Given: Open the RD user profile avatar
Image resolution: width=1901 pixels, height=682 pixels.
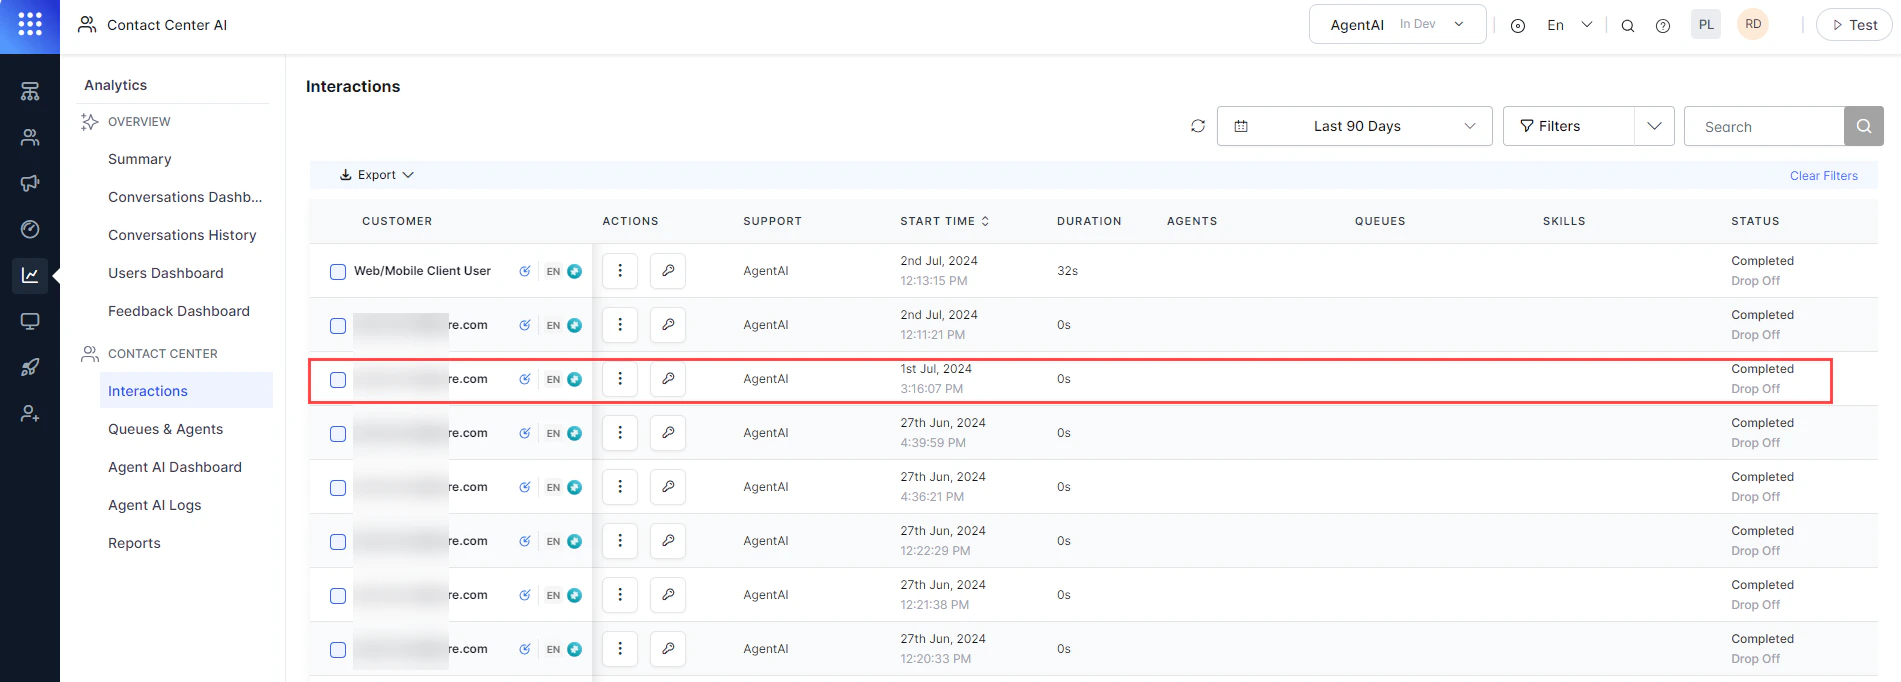Looking at the screenshot, I should tap(1753, 25).
